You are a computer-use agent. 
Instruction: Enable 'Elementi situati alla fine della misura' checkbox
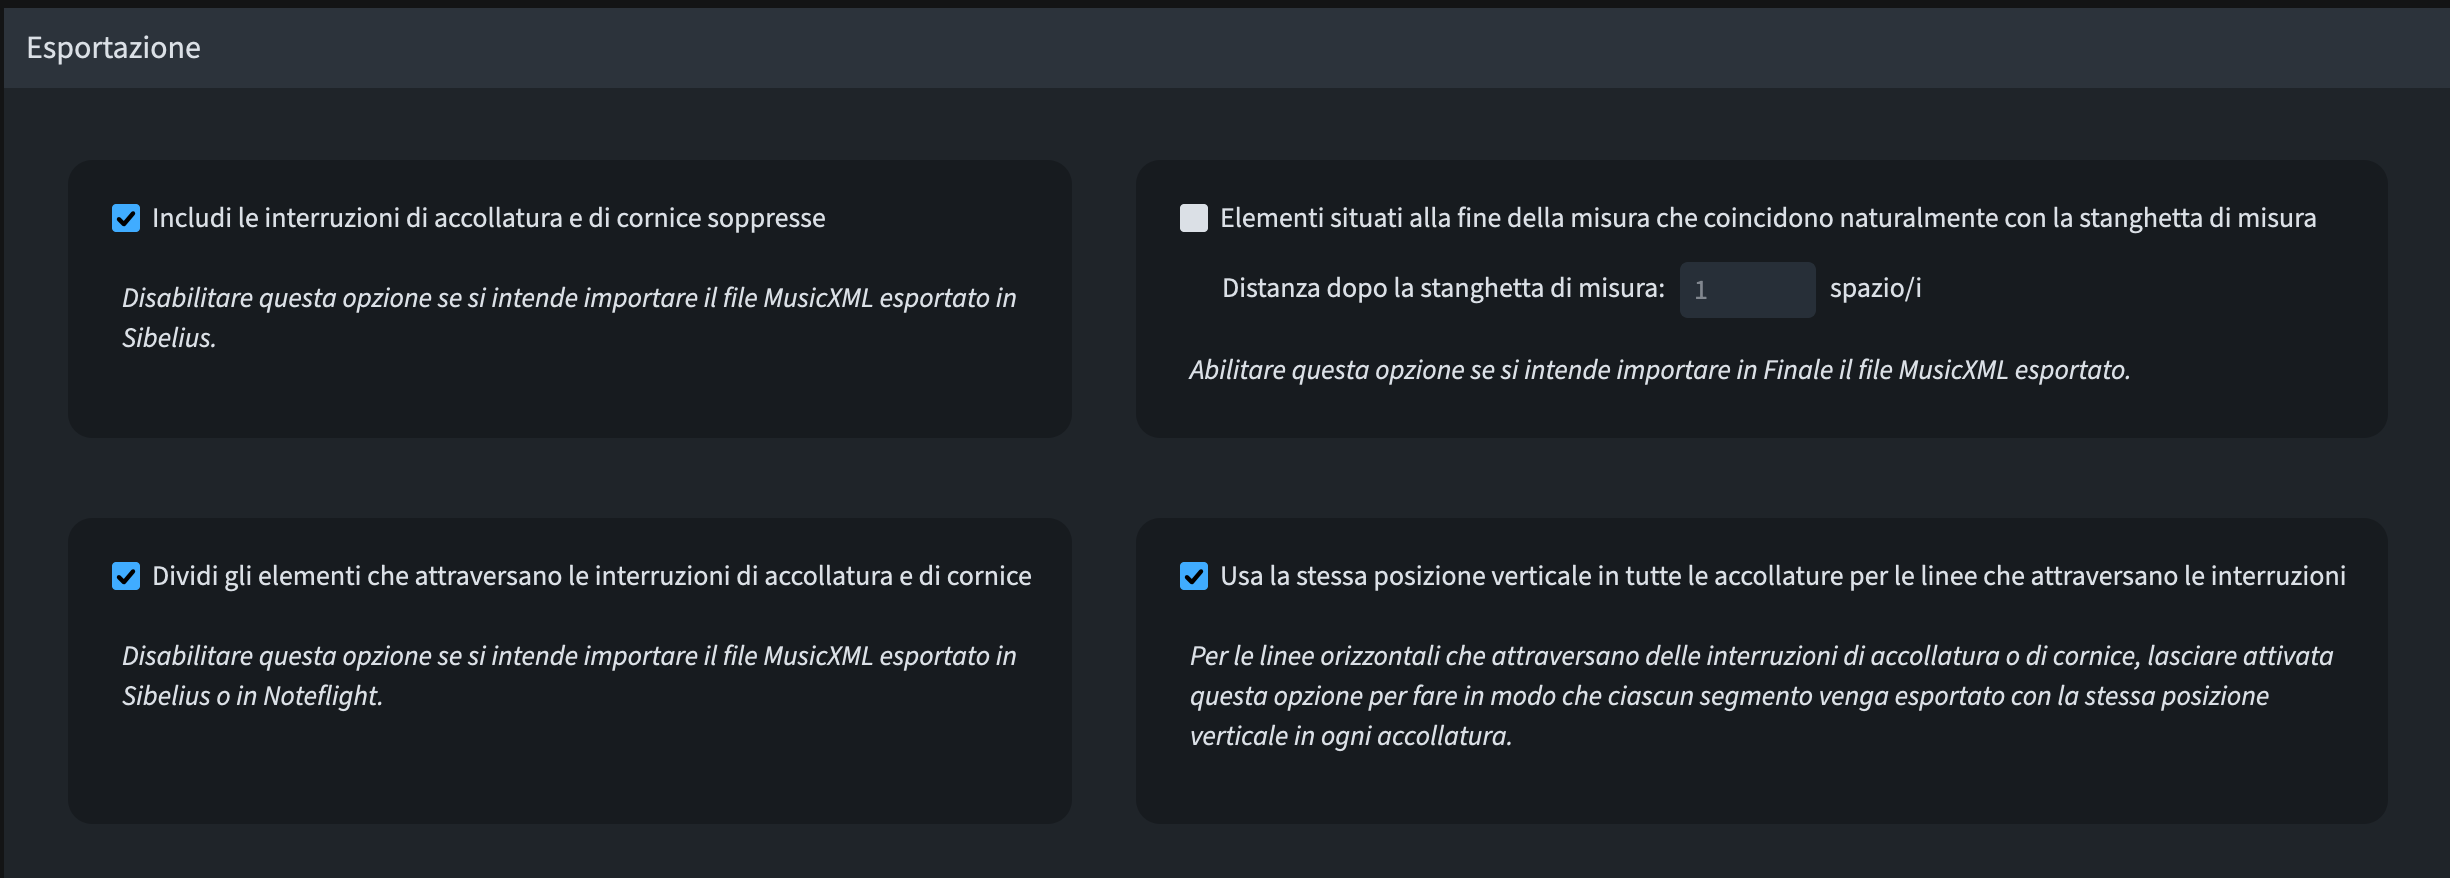(x=1196, y=218)
